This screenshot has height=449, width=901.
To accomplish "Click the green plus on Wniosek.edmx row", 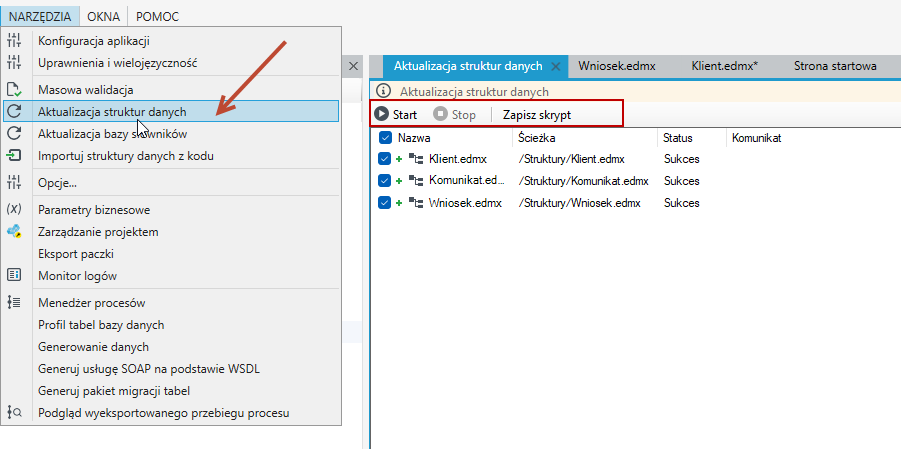I will [x=399, y=203].
